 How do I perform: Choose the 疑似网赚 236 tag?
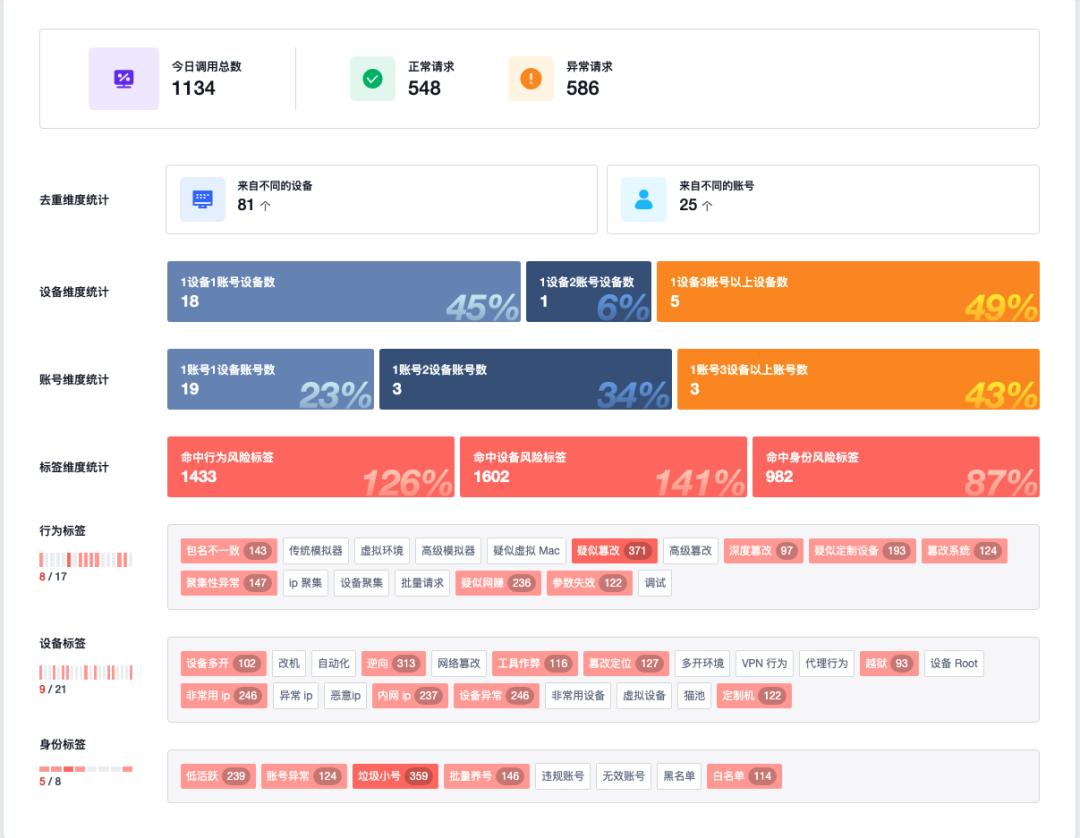(x=498, y=583)
